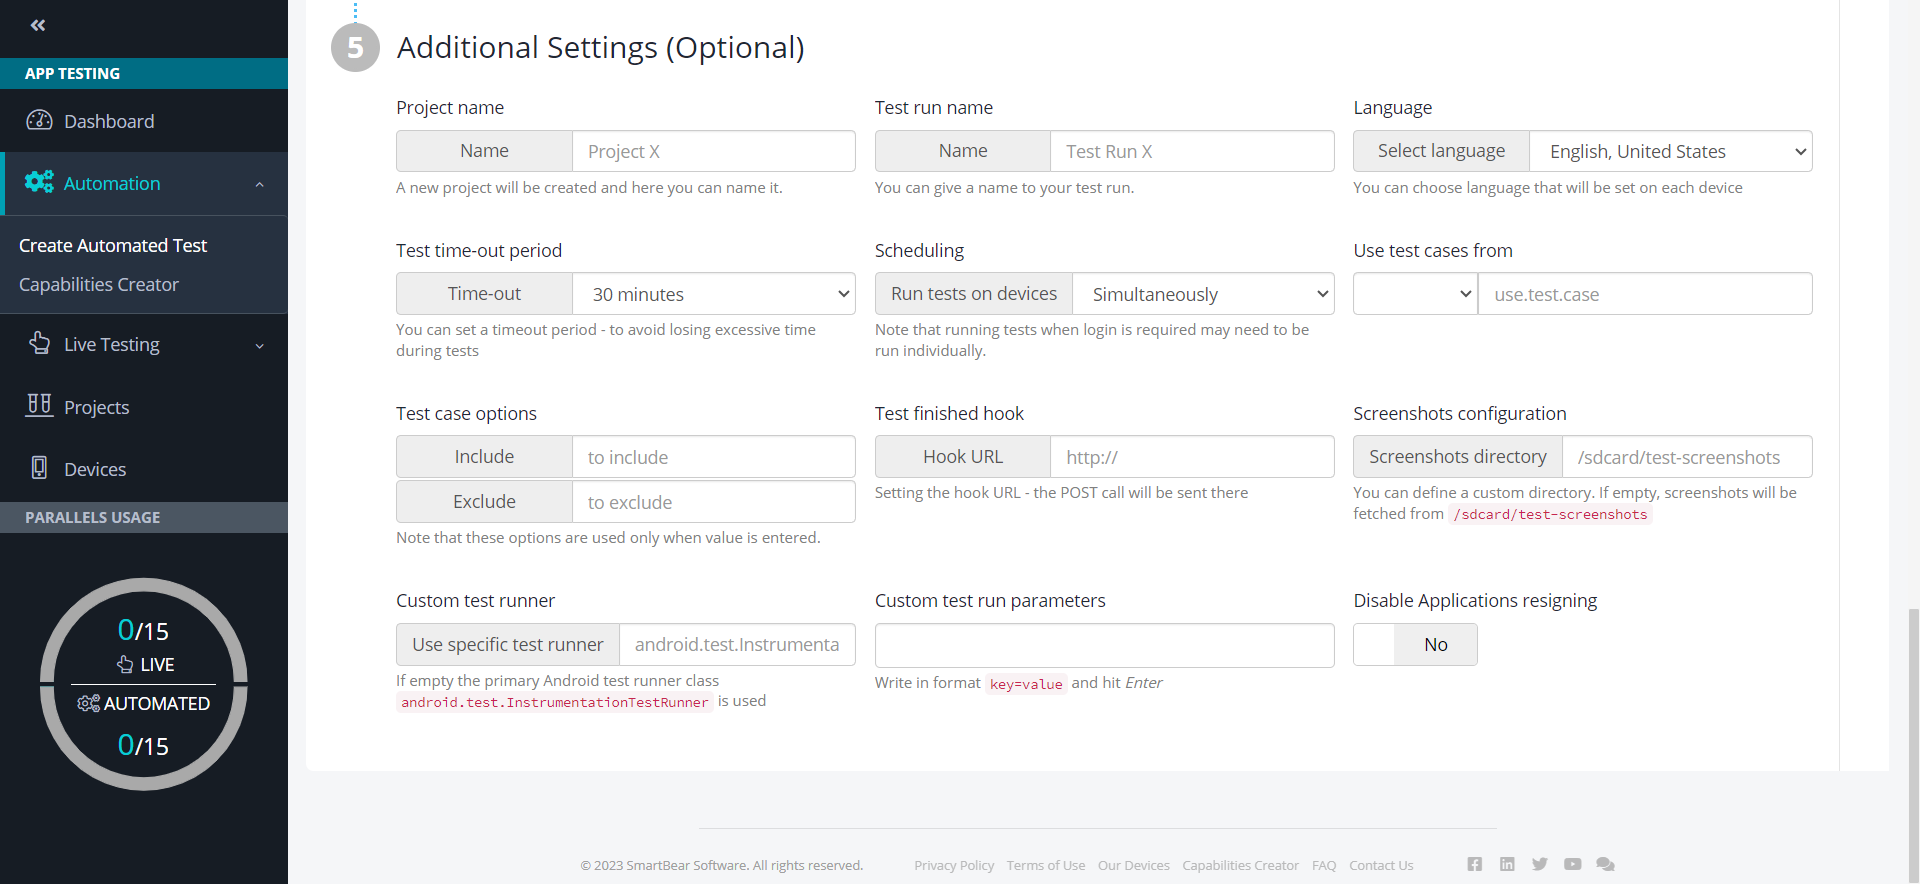Open the LinkedIn icon in footer
Image resolution: width=1920 pixels, height=884 pixels.
(x=1507, y=864)
